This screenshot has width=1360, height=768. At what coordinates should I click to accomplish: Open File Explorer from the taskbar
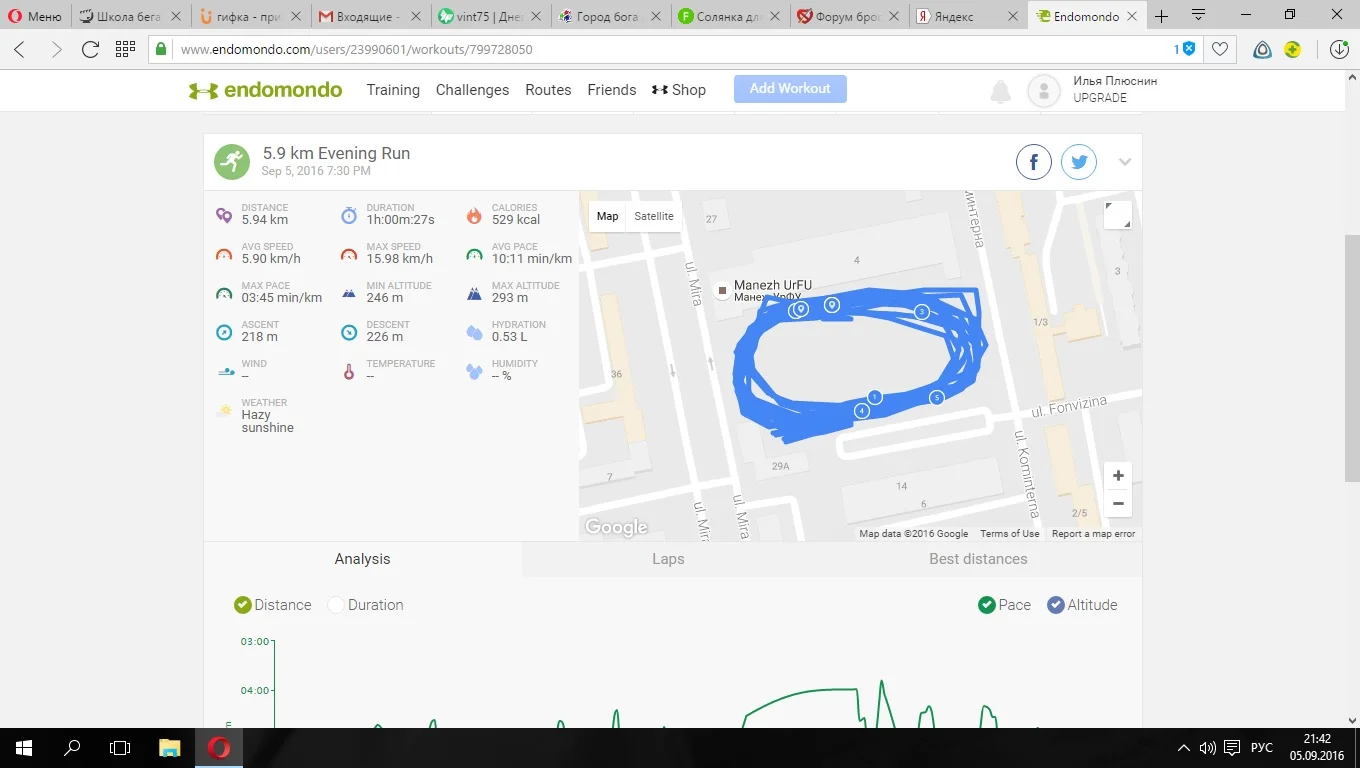click(x=170, y=748)
